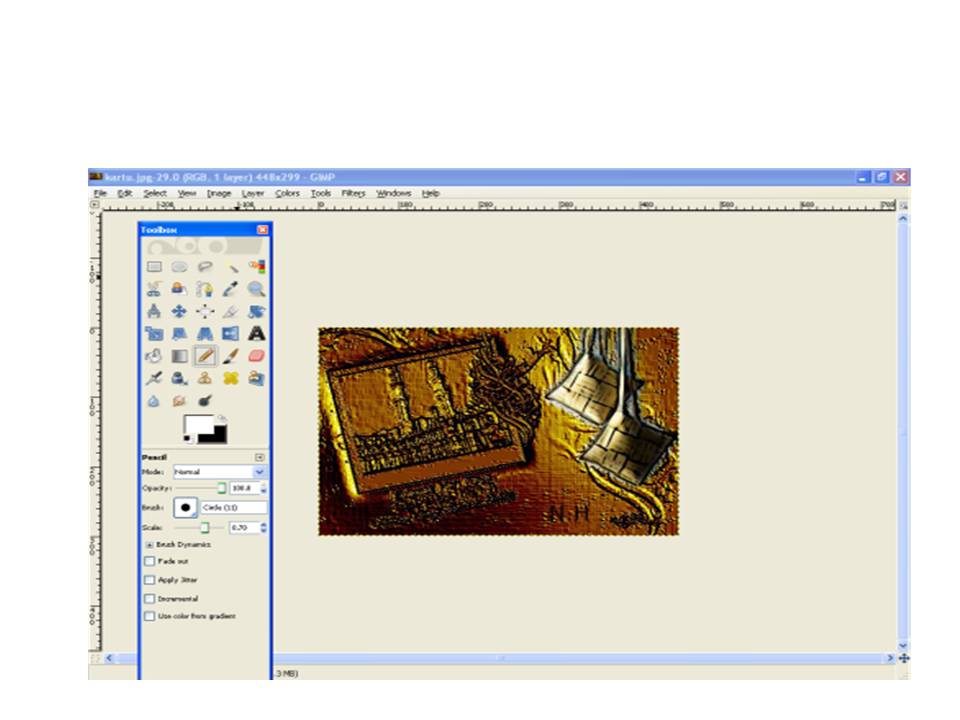
Task: Select the Ellipse Select tool
Action: 179,267
